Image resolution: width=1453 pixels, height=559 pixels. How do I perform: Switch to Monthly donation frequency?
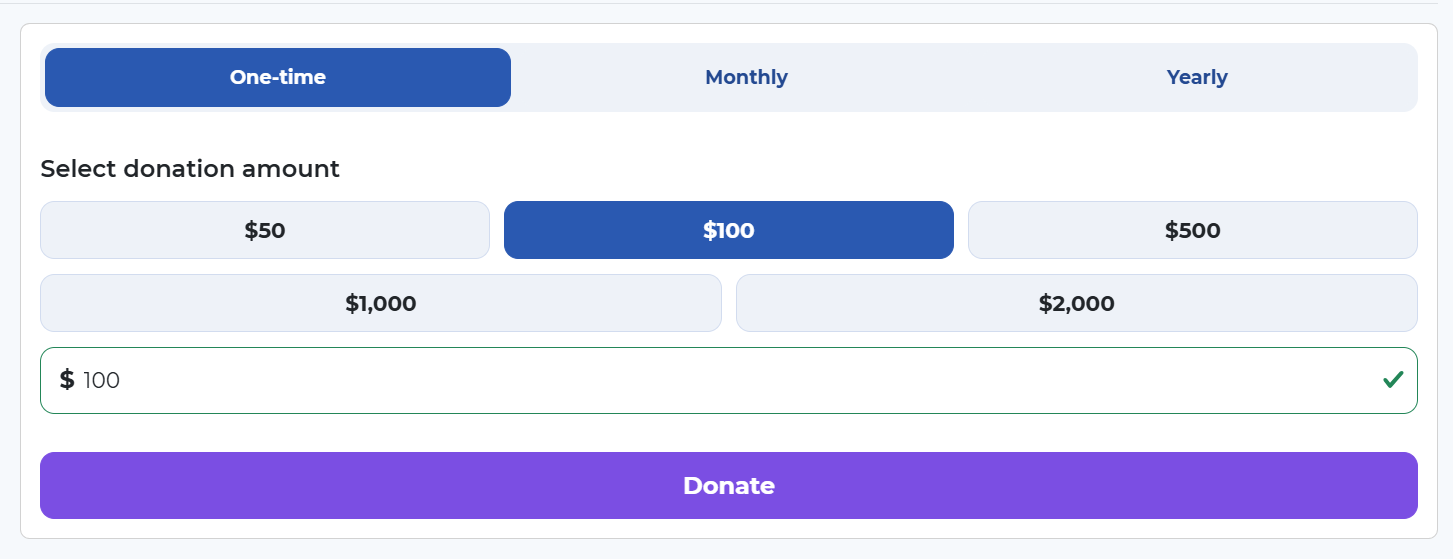point(746,77)
